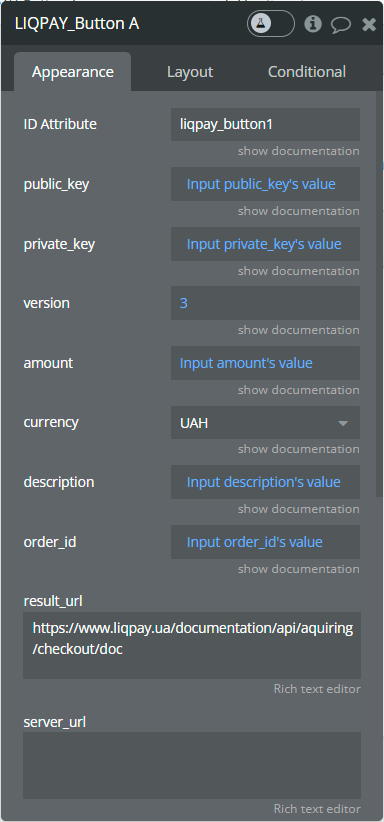Click the private_key value field
384x822 pixels.
[265, 244]
